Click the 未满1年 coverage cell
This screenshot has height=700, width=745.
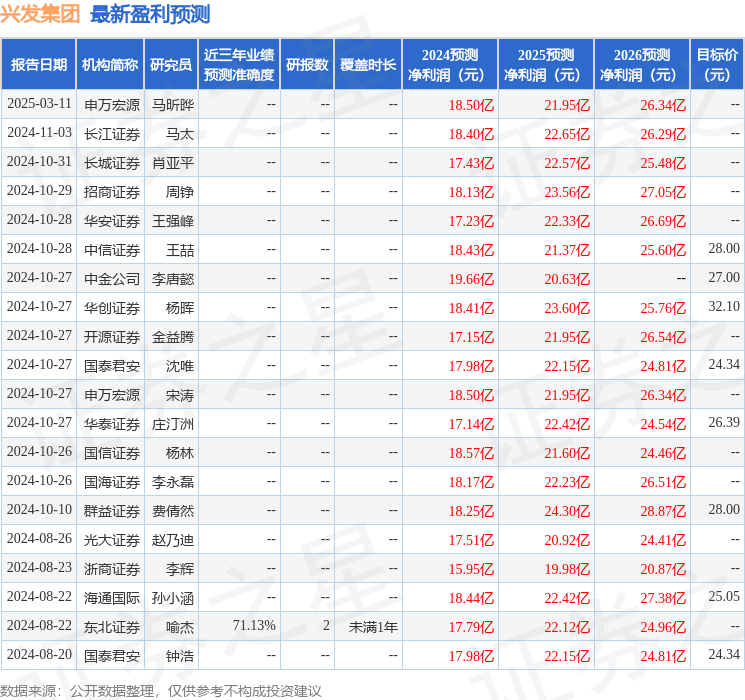[373, 627]
